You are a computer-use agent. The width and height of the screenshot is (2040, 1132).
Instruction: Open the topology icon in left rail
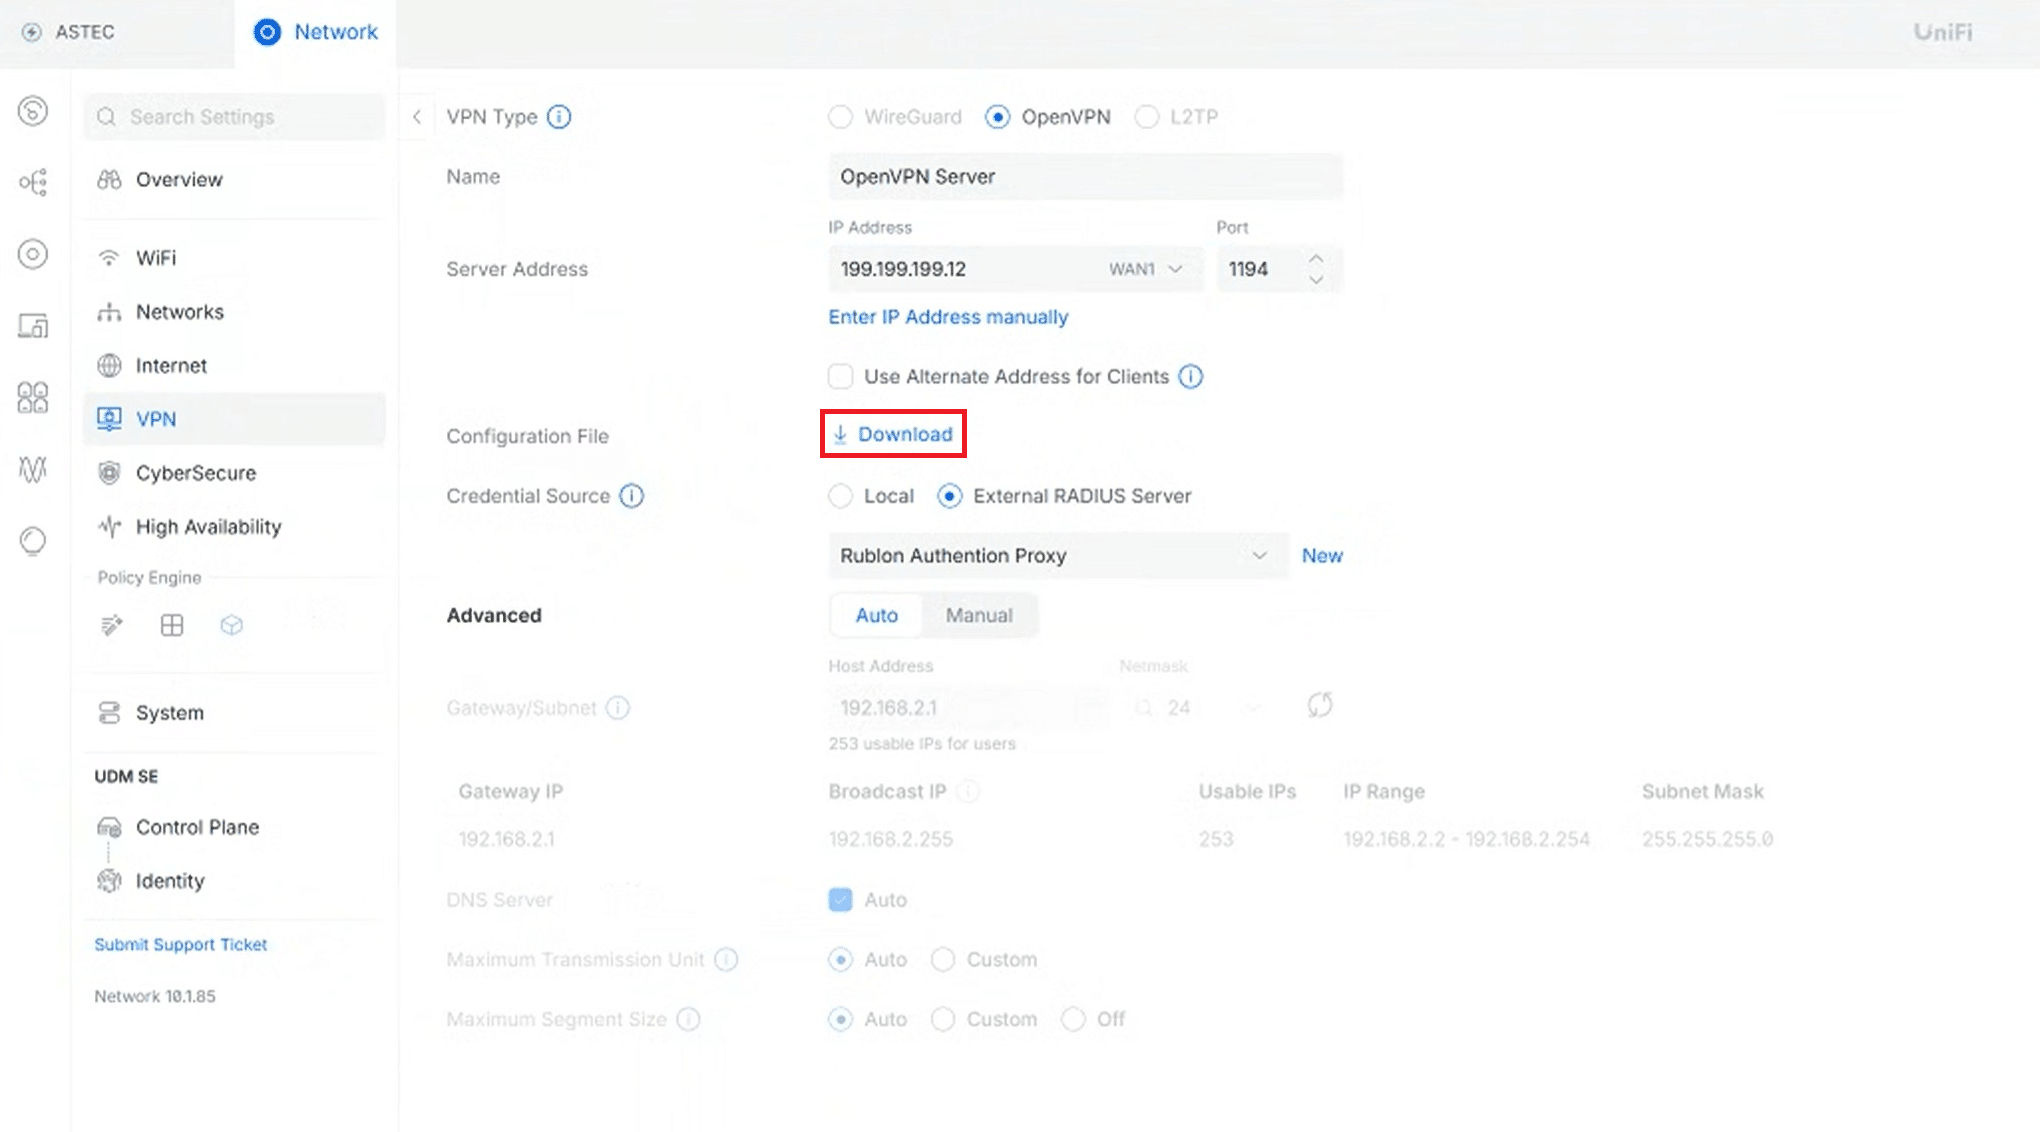tap(33, 182)
